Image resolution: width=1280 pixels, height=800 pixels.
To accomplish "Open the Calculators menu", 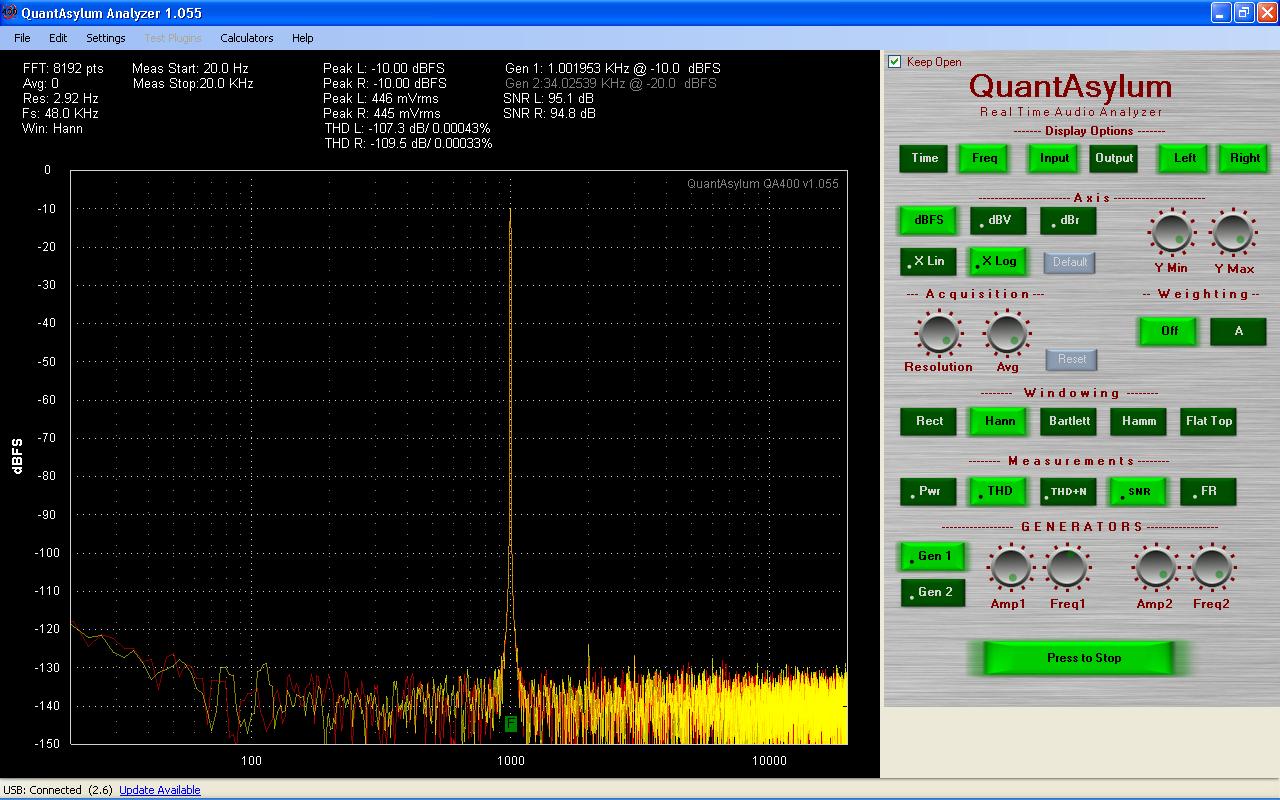I will (247, 38).
